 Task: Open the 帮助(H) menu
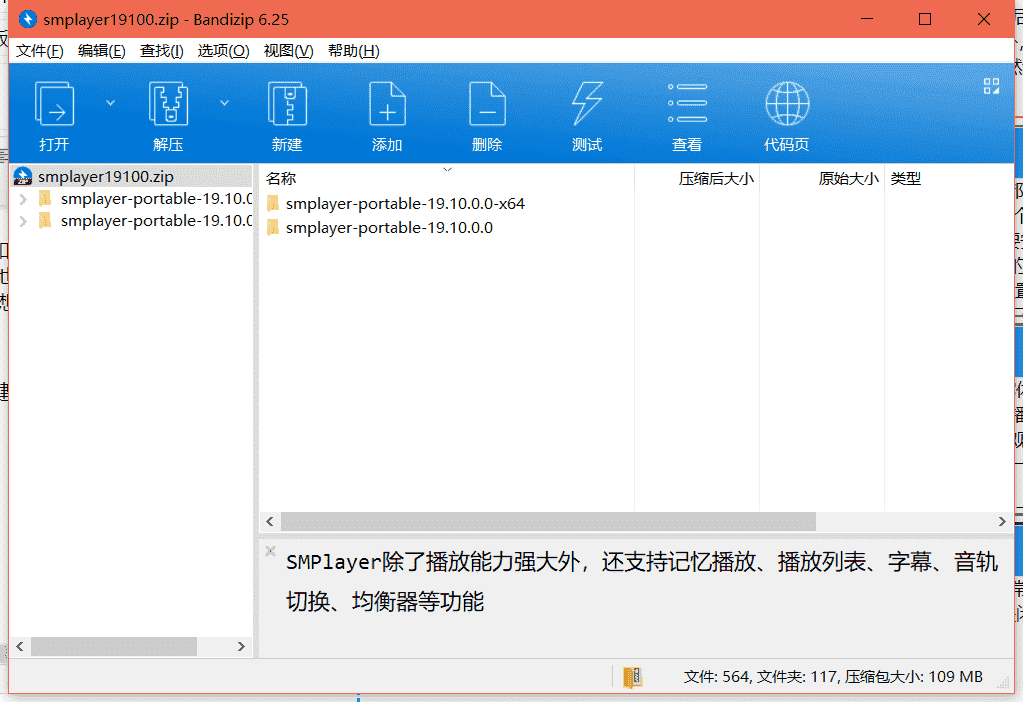(354, 51)
